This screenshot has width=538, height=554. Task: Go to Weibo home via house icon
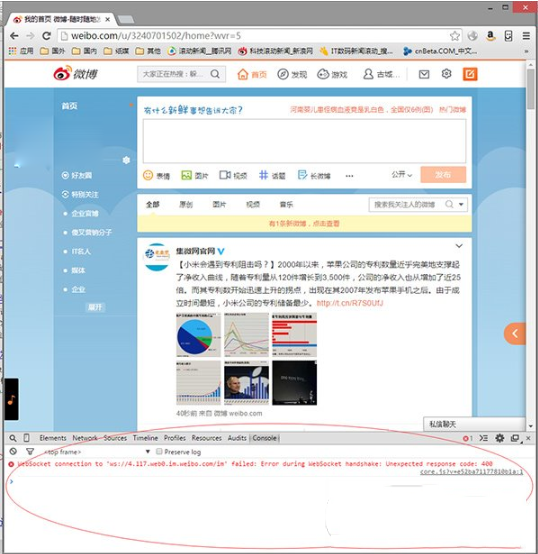coord(243,74)
